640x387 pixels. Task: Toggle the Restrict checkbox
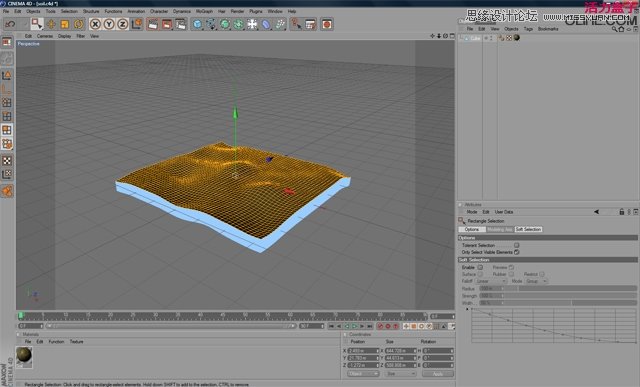542,274
